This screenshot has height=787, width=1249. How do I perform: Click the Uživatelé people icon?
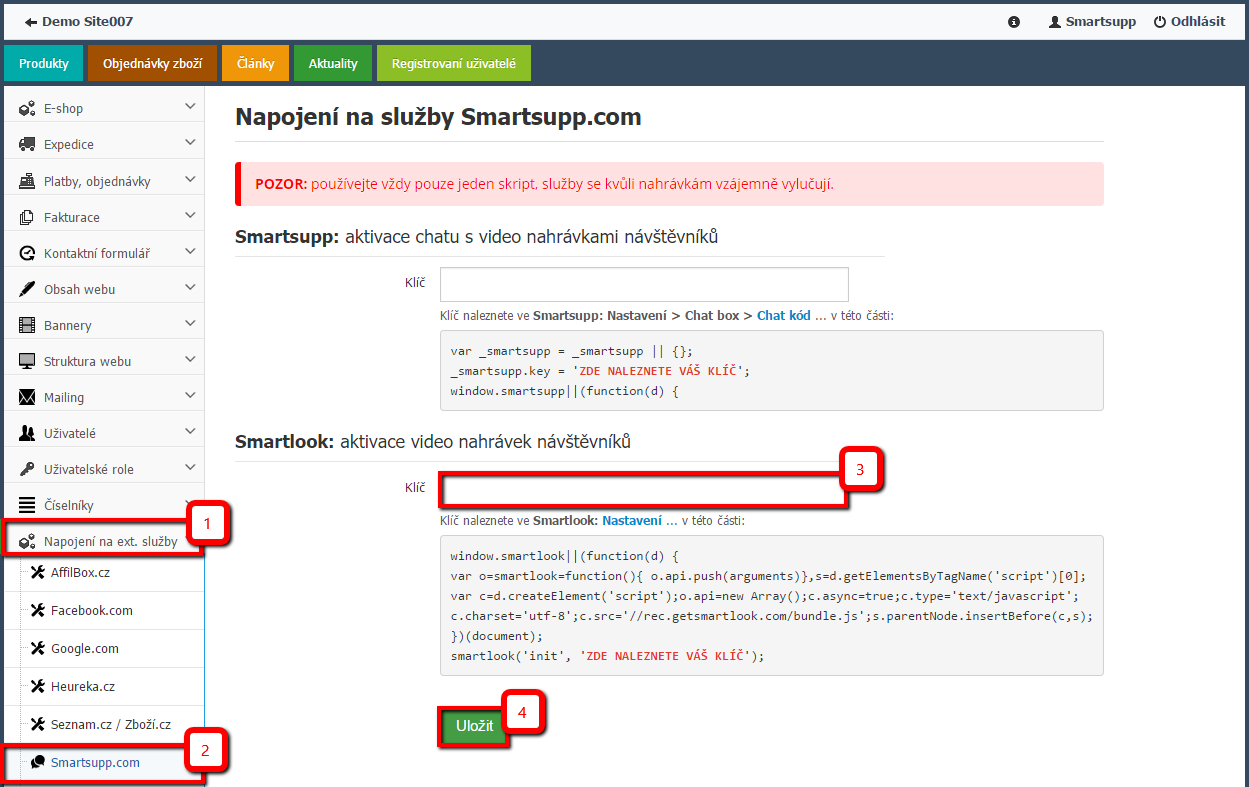27,433
